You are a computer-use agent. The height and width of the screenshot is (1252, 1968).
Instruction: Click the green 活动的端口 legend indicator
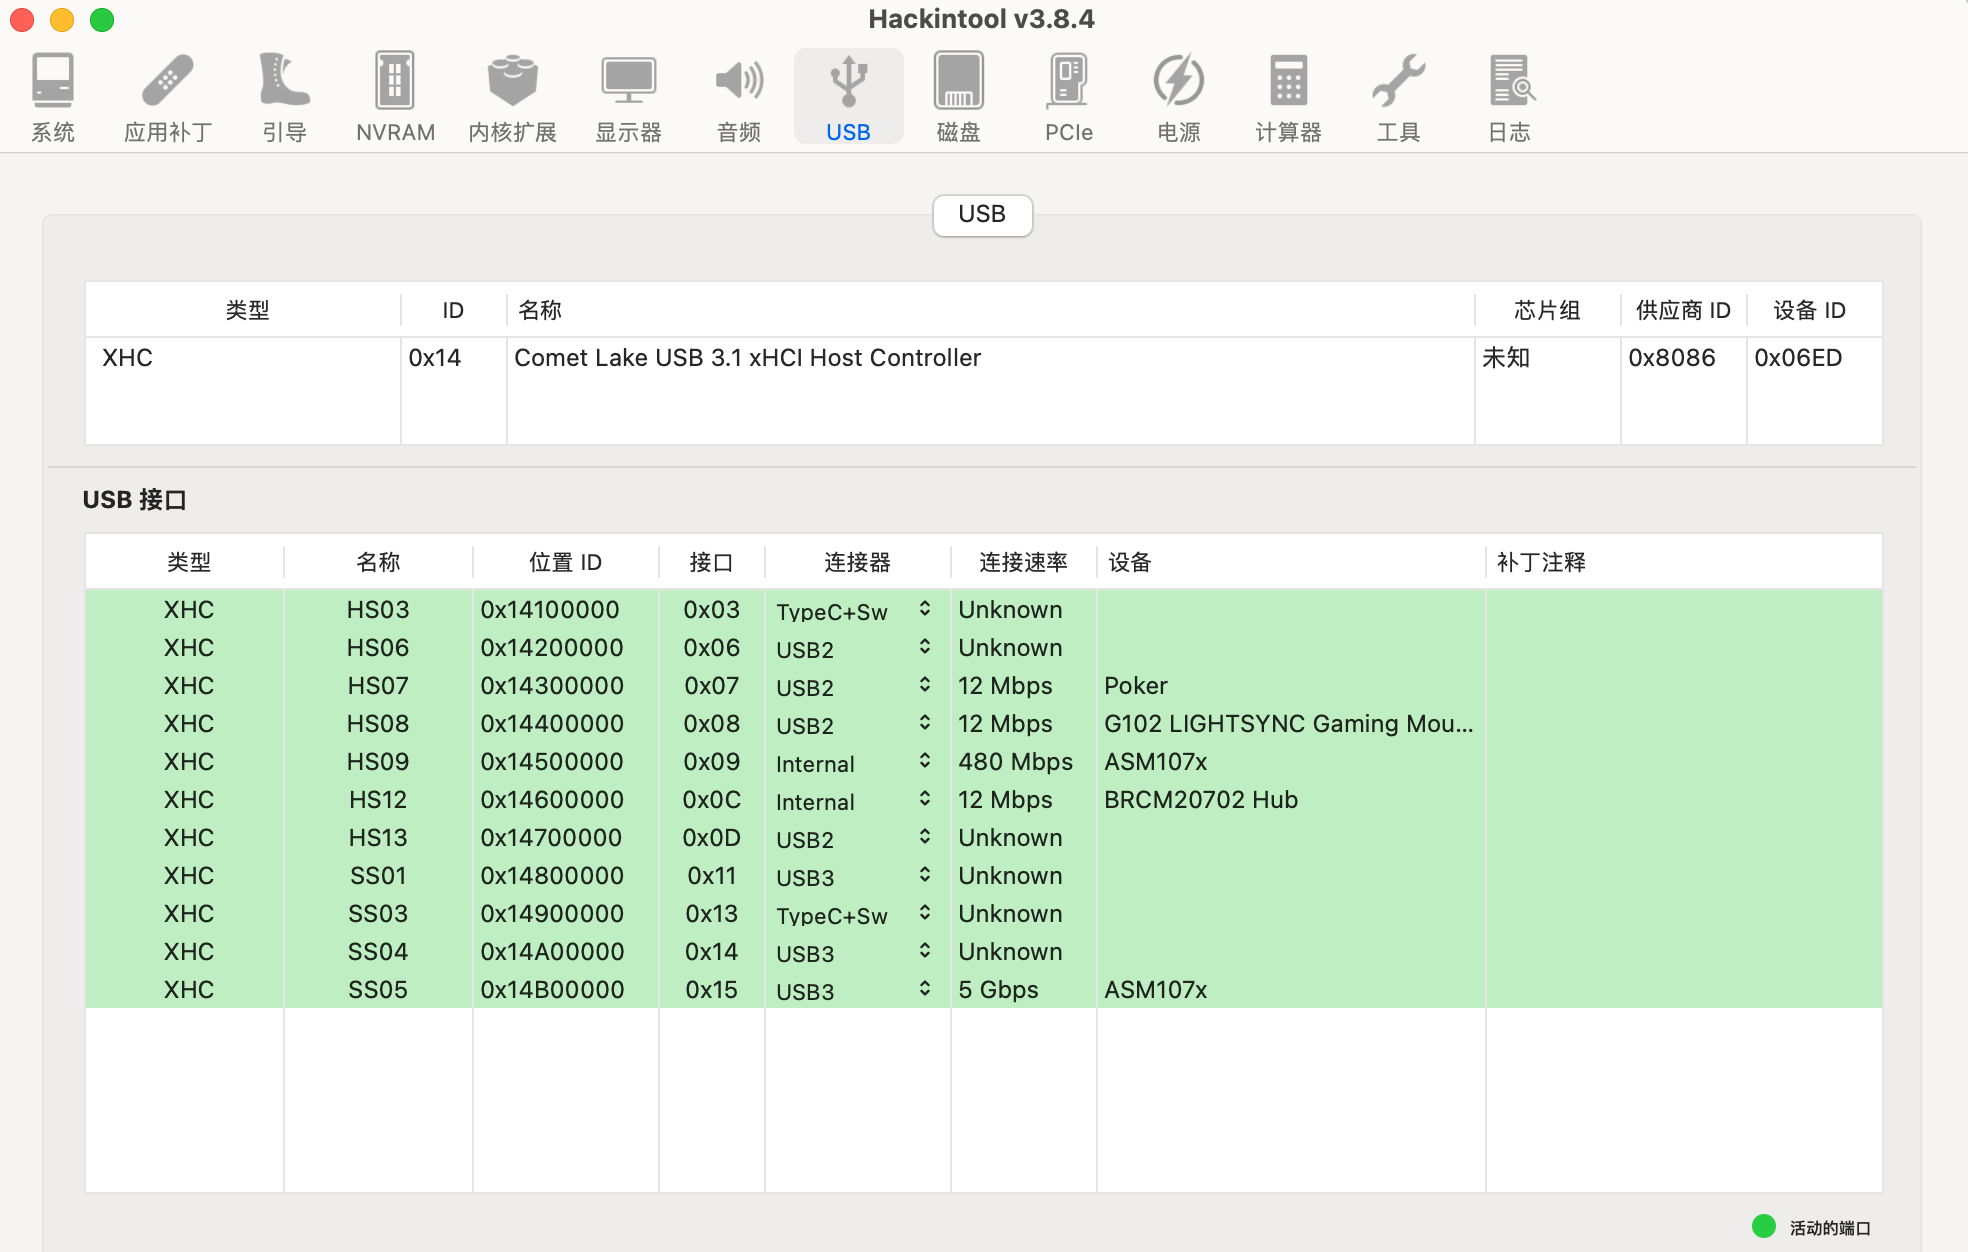(x=1764, y=1226)
